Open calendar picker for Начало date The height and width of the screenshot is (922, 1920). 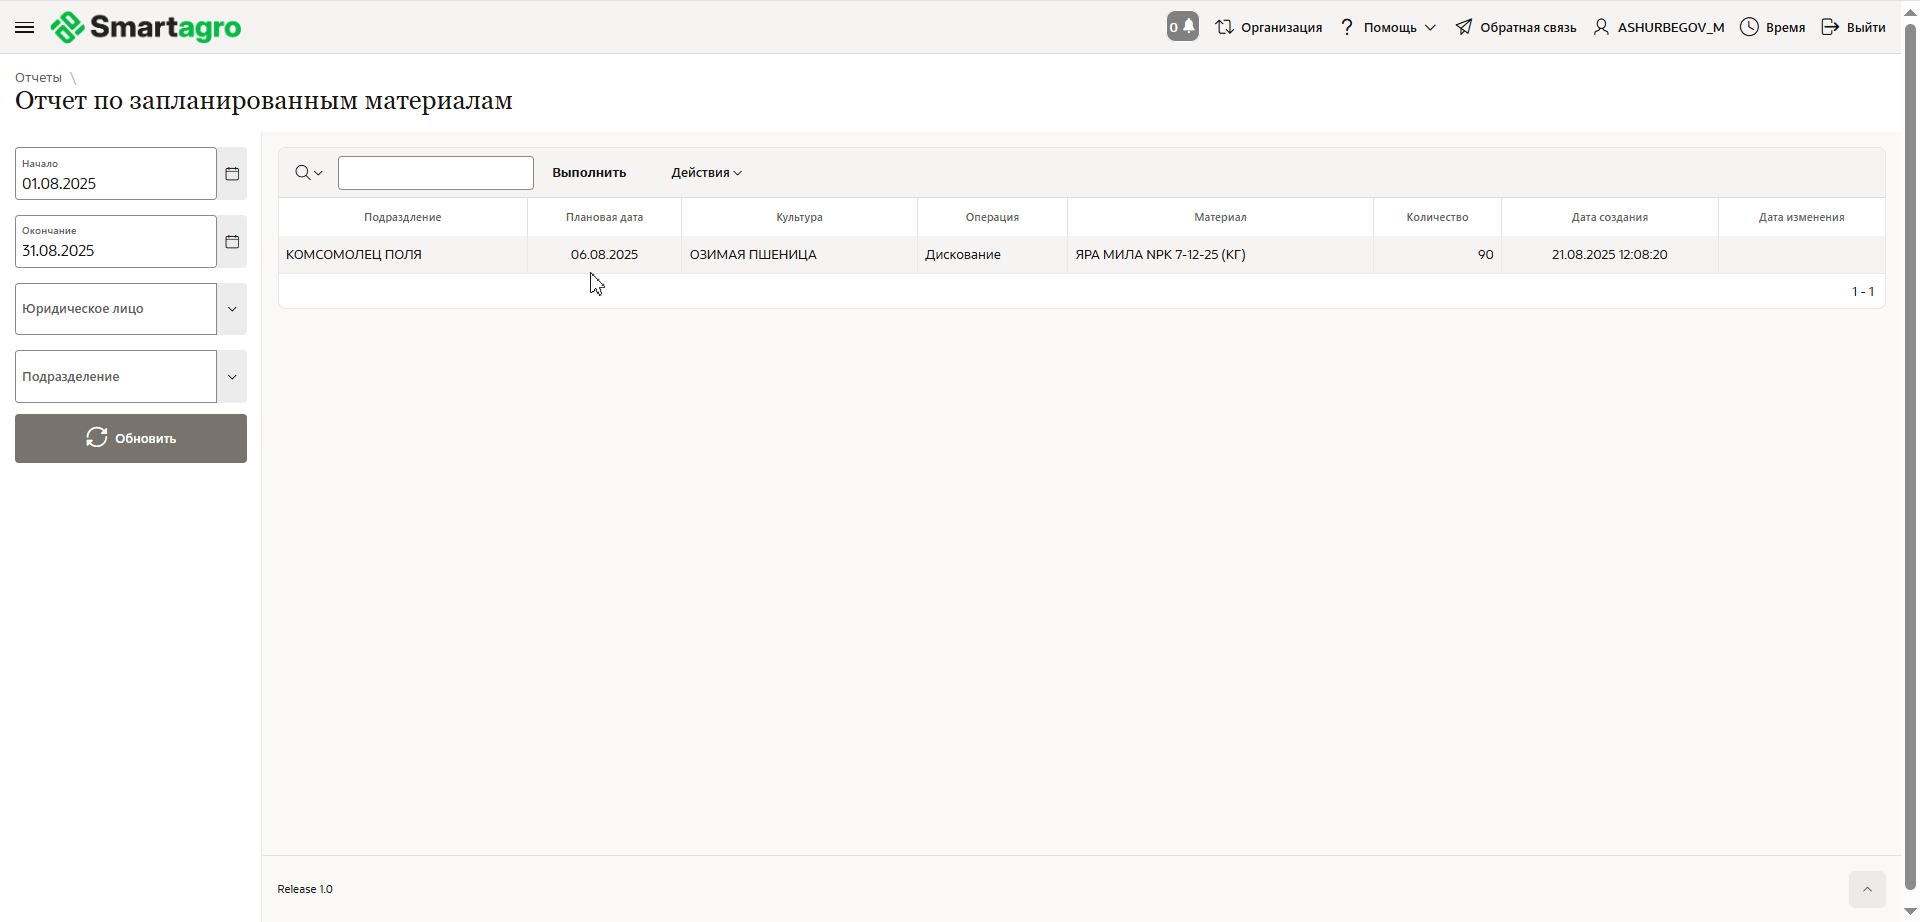click(x=232, y=174)
